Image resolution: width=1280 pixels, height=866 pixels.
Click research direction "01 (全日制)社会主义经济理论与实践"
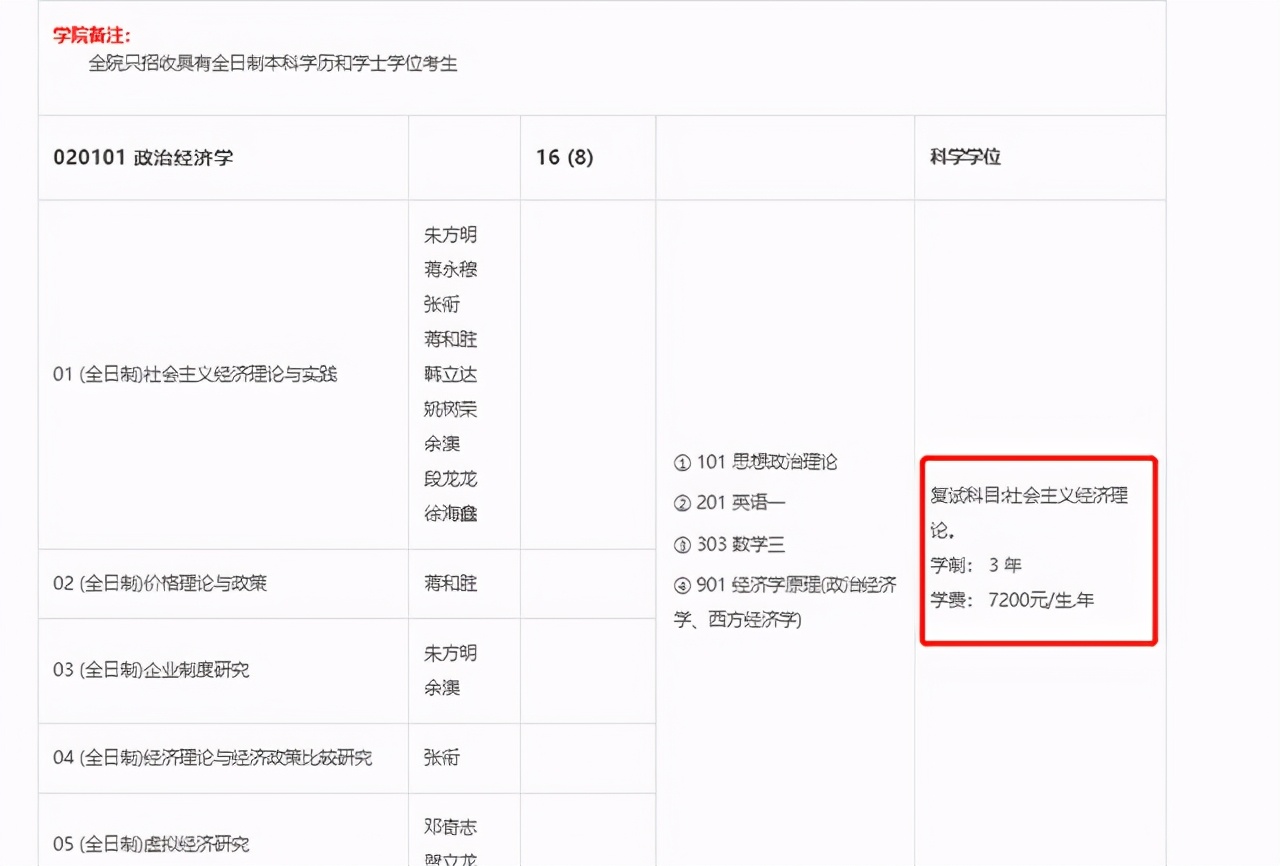point(194,374)
